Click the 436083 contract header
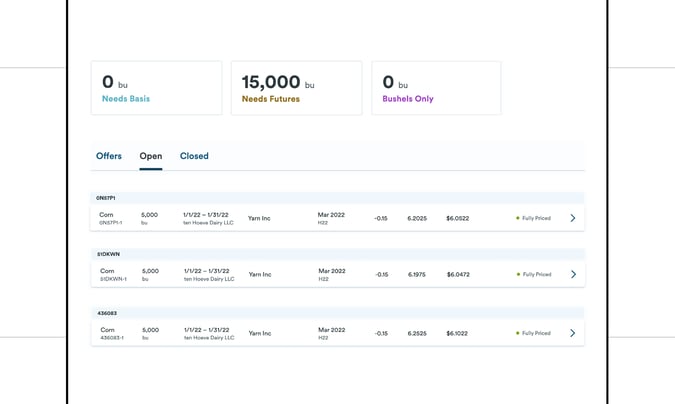Viewport: 675px width, 404px height. 338,313
